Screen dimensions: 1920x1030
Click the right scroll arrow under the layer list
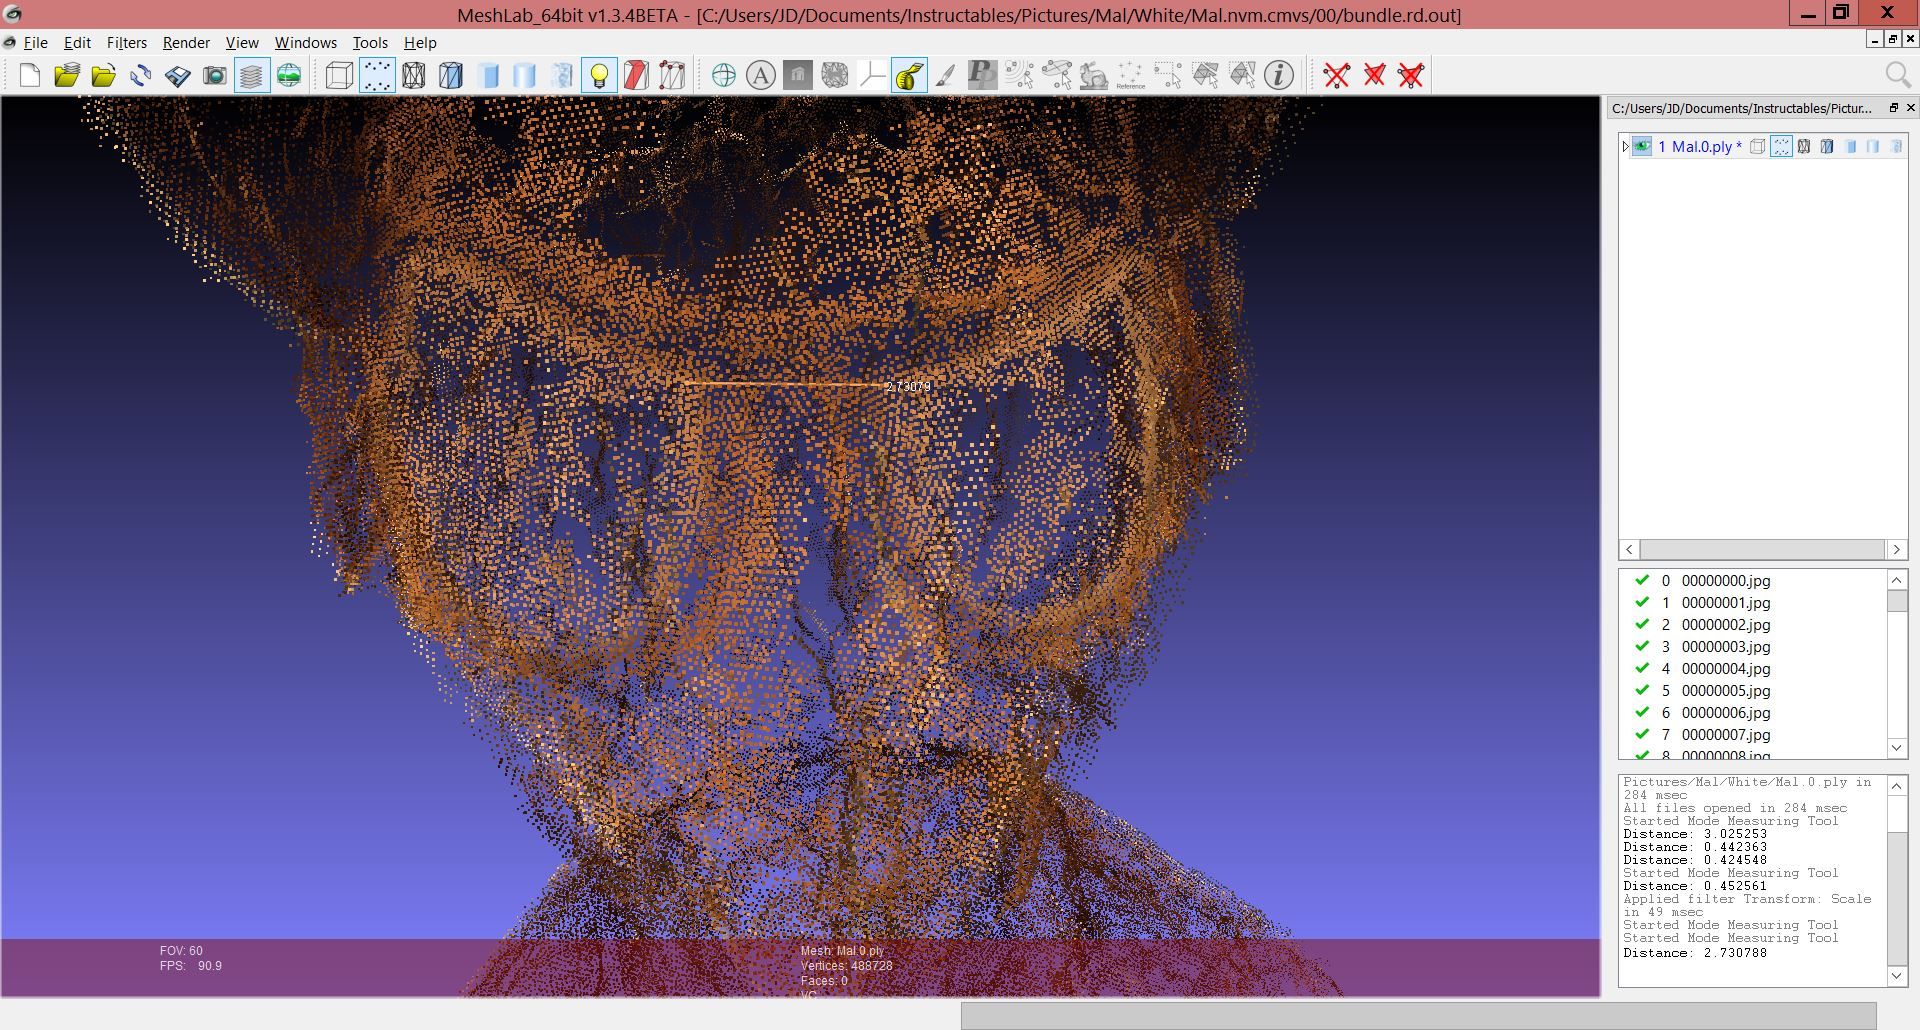click(x=1897, y=549)
